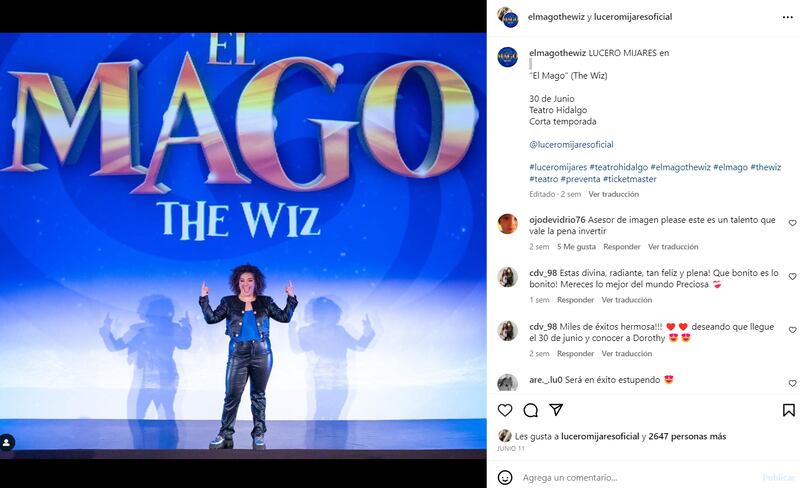
Task: Like the post with heart icon
Action: [505, 410]
